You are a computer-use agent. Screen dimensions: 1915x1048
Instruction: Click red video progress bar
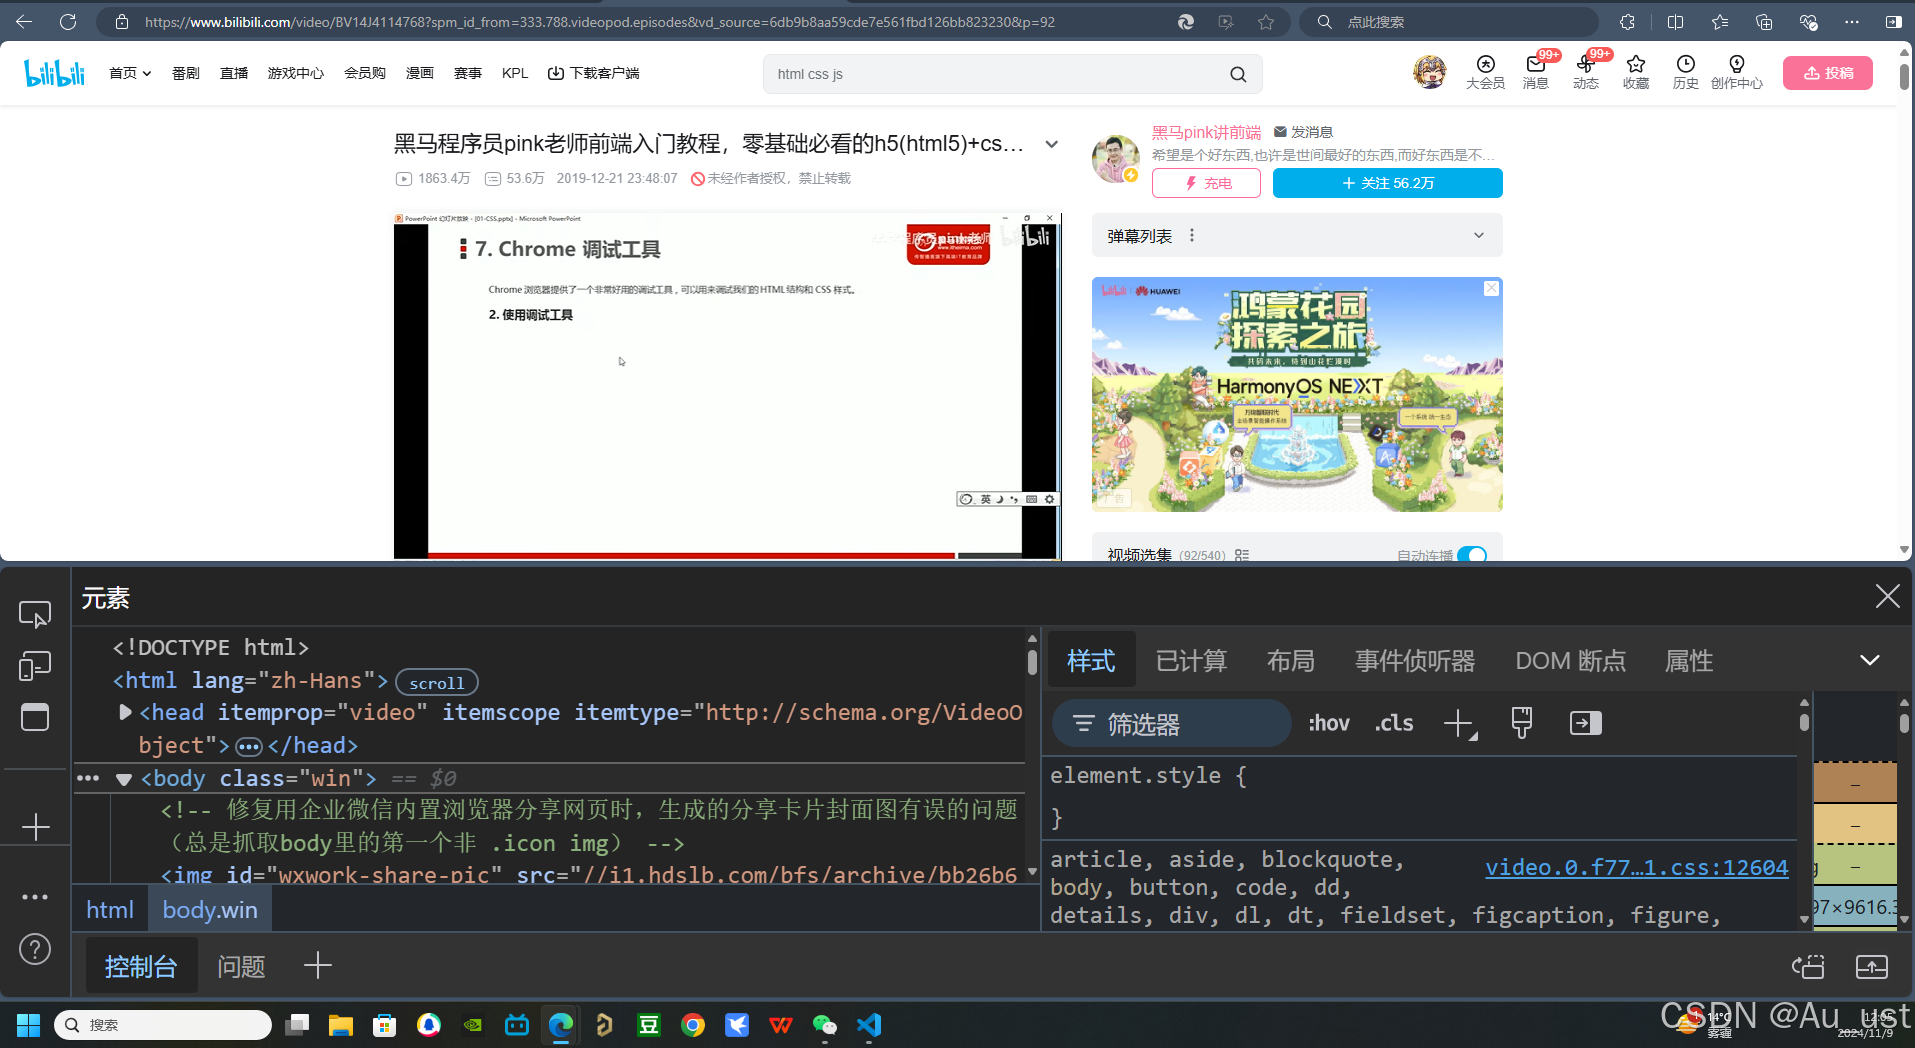coord(691,555)
